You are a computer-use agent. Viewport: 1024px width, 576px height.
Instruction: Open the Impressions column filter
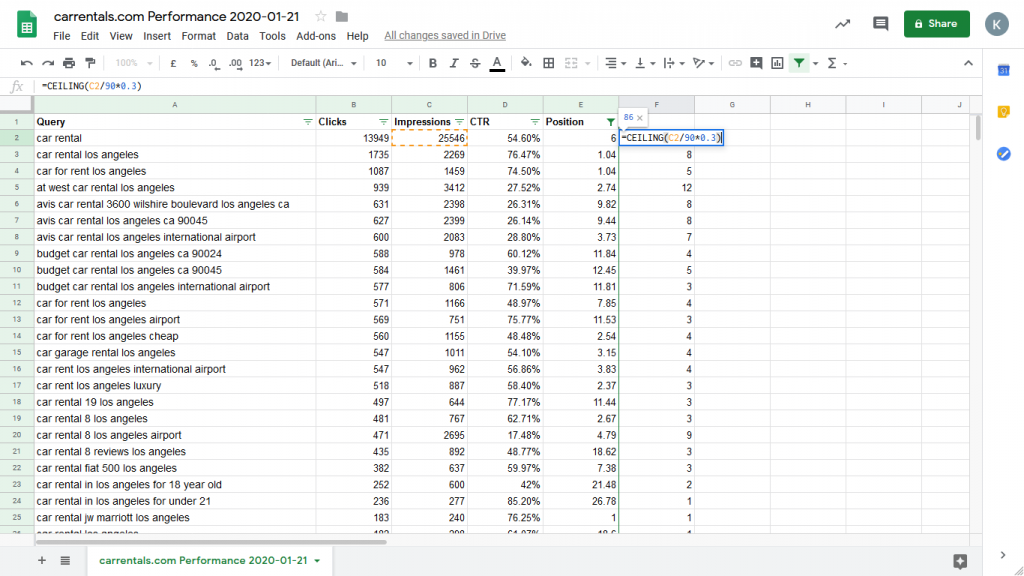[459, 122]
